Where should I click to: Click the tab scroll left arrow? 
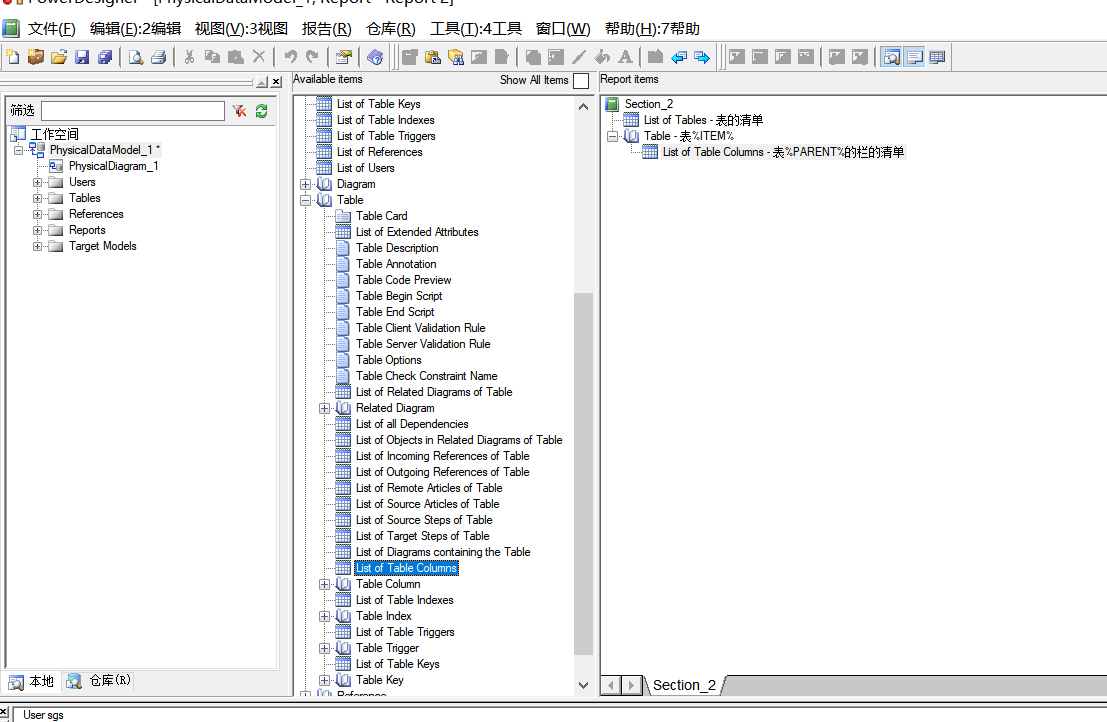(611, 685)
